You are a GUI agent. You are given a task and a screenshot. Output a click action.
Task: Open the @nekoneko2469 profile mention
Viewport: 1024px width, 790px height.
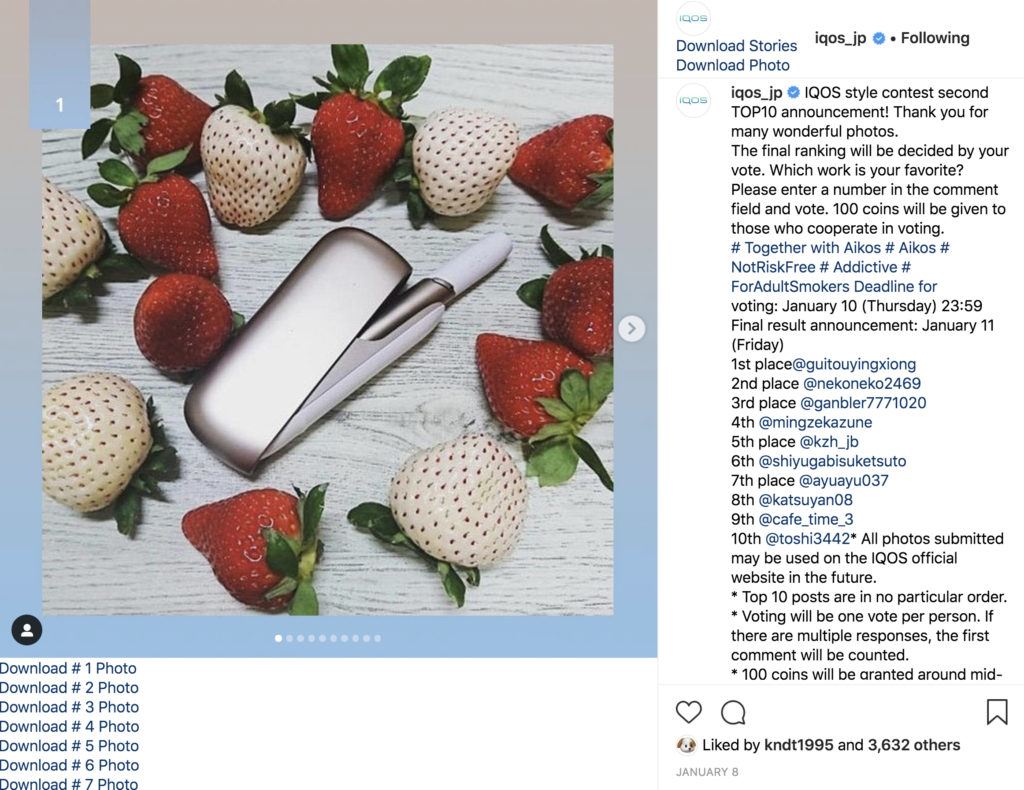[x=862, y=383]
